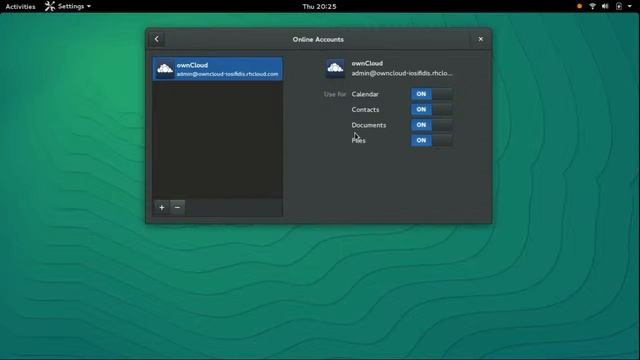Click the ownCloud cloud icon in account list
Image resolution: width=640 pixels, height=360 pixels.
[165, 69]
